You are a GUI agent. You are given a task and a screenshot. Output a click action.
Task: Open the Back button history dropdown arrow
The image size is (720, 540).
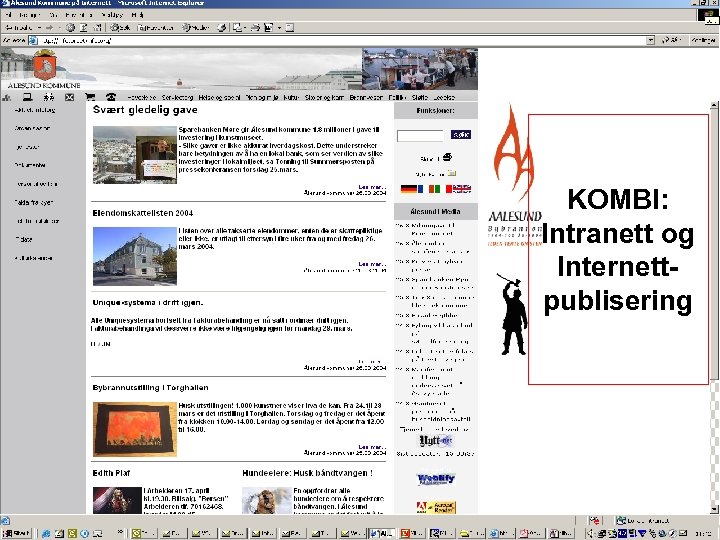pos(39,28)
